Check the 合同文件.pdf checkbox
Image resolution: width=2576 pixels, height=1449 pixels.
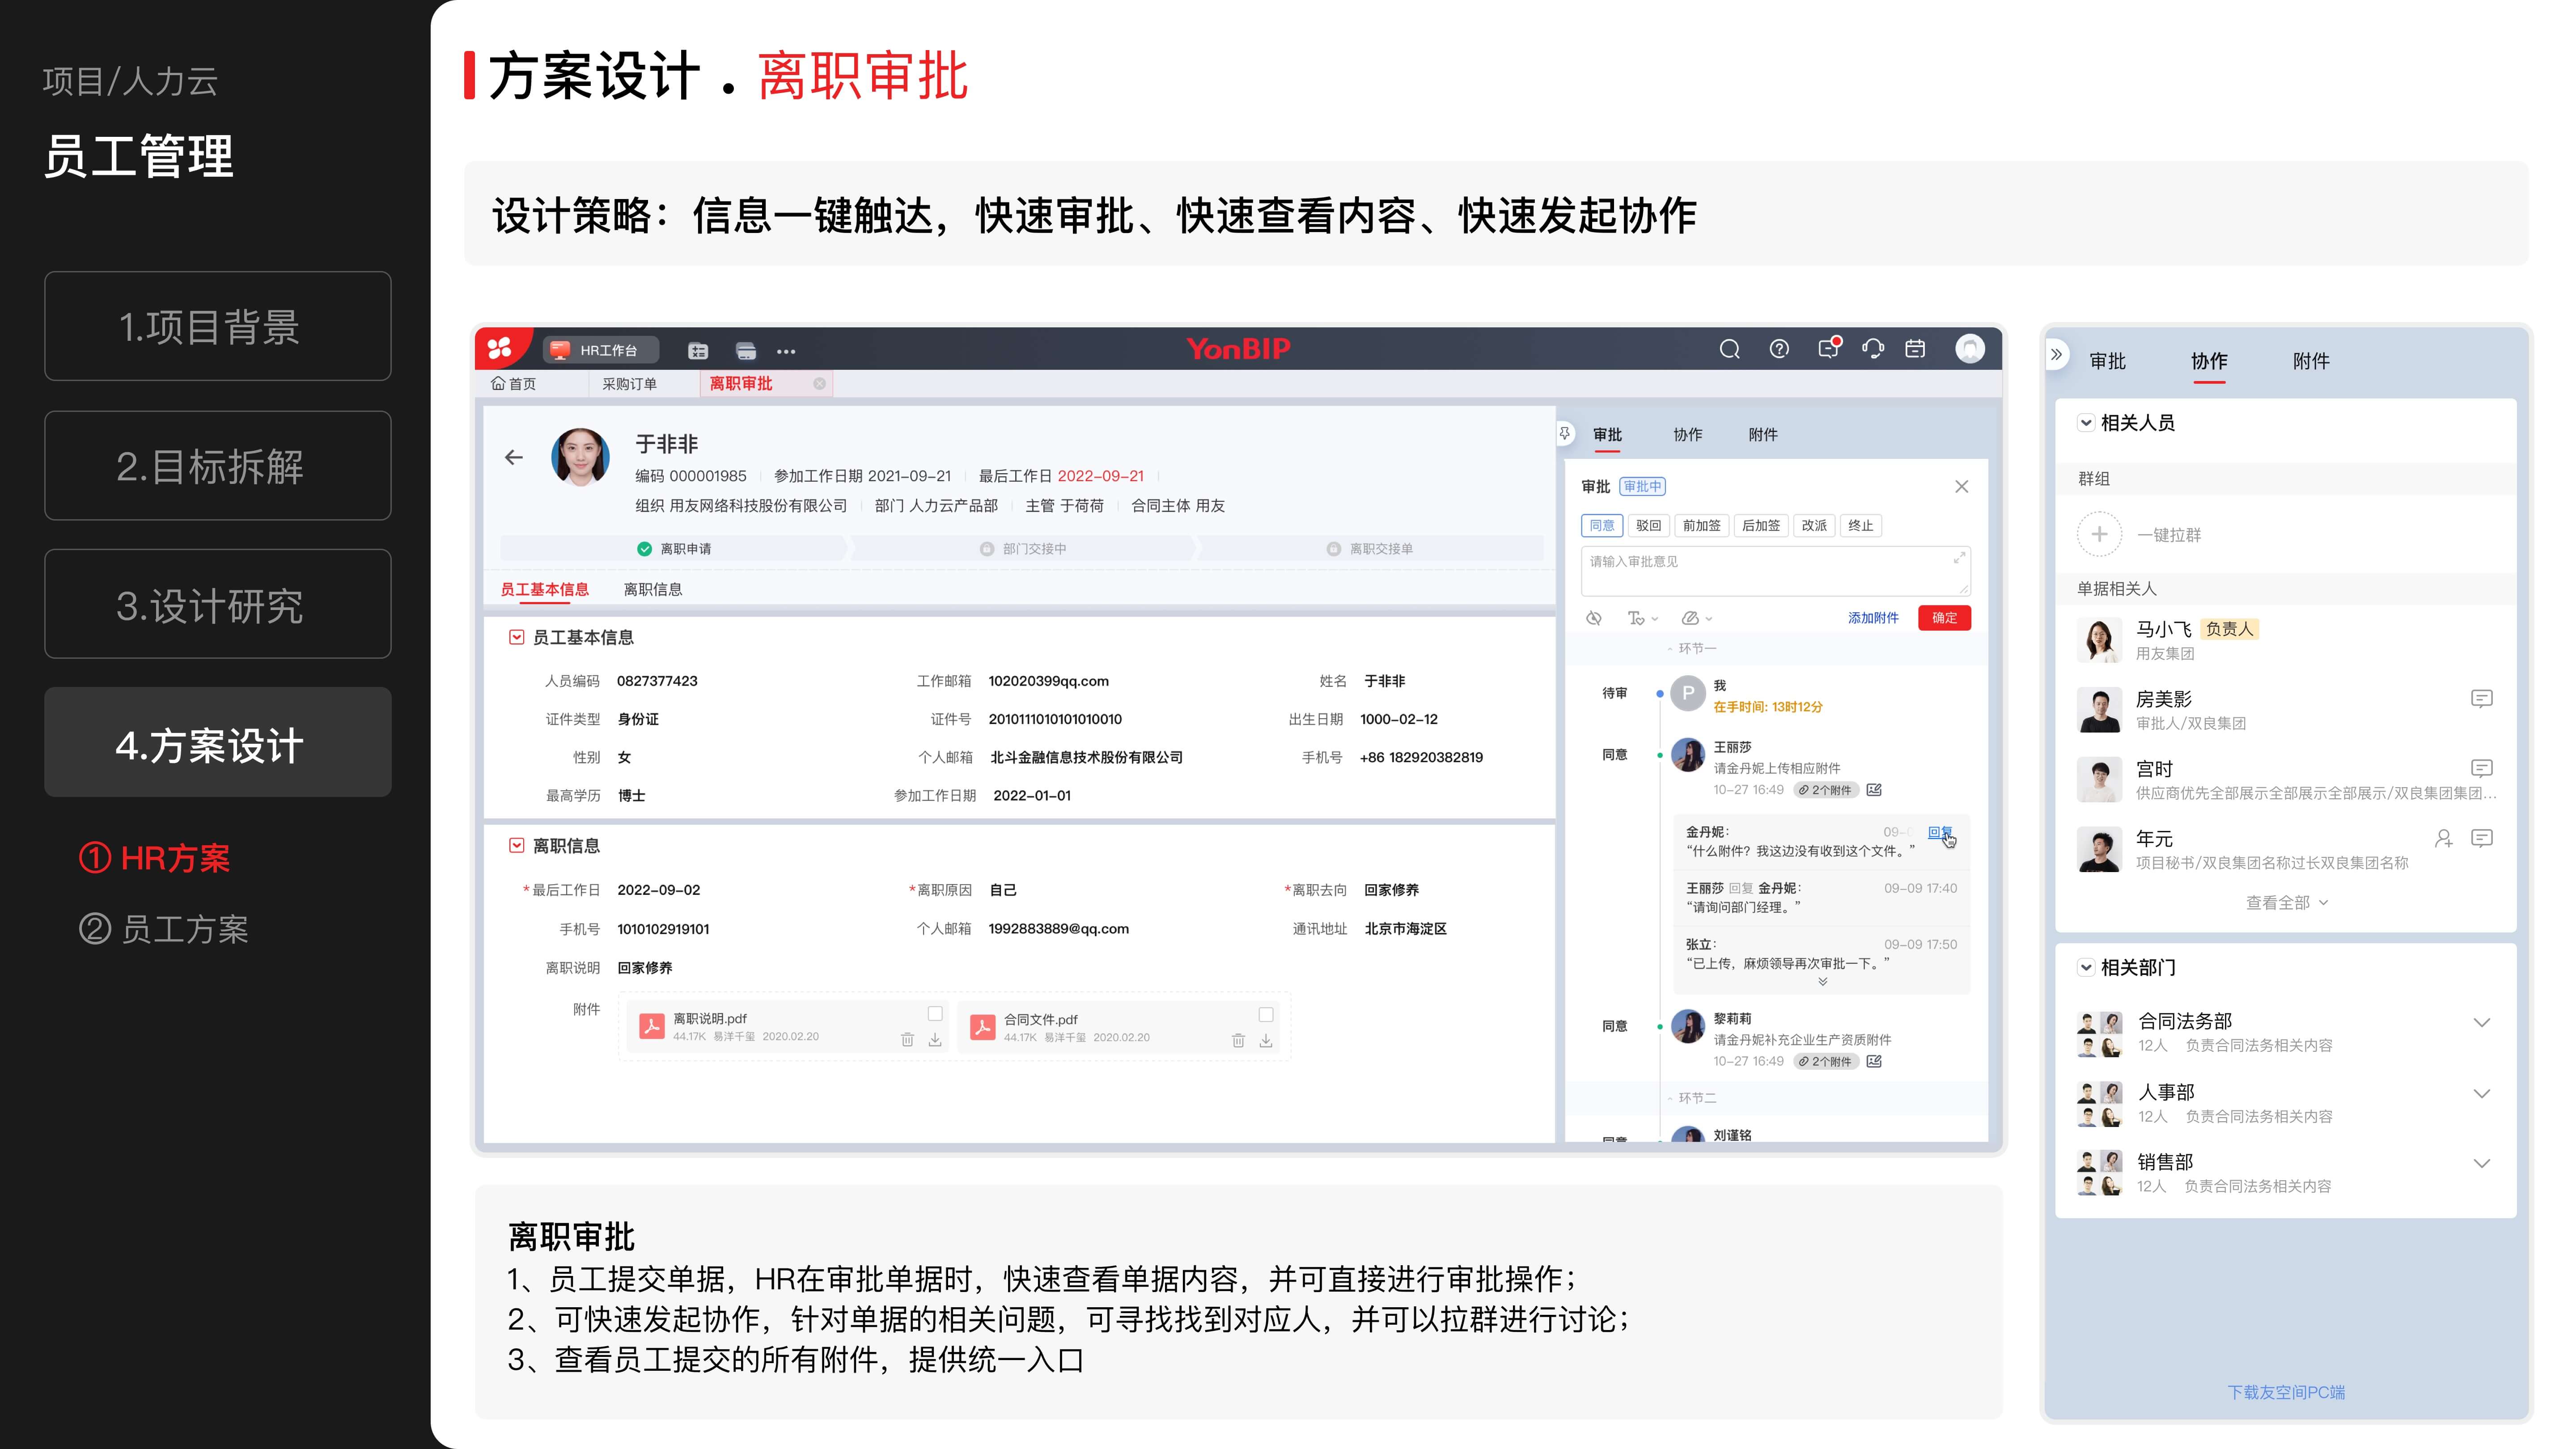point(1266,1014)
